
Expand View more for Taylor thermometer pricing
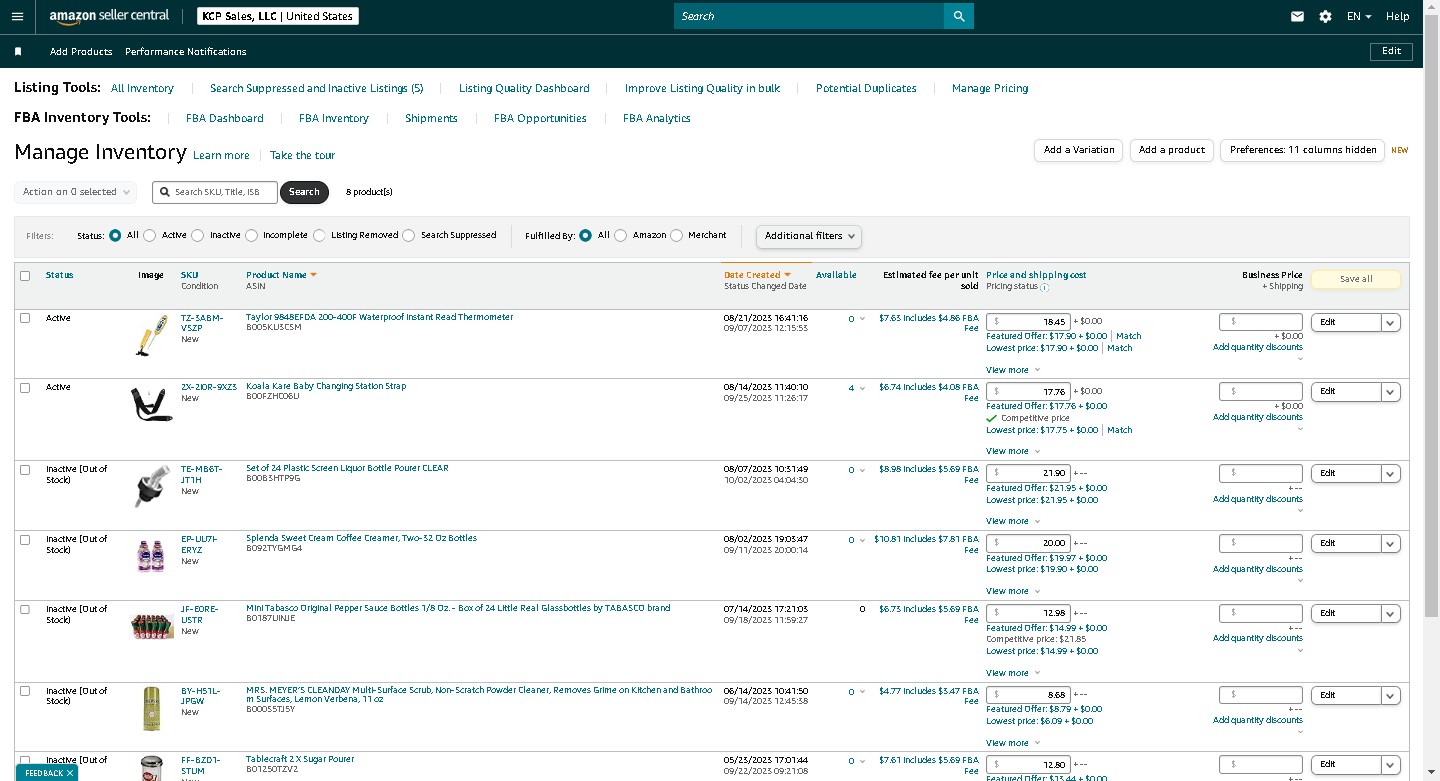coord(1013,370)
